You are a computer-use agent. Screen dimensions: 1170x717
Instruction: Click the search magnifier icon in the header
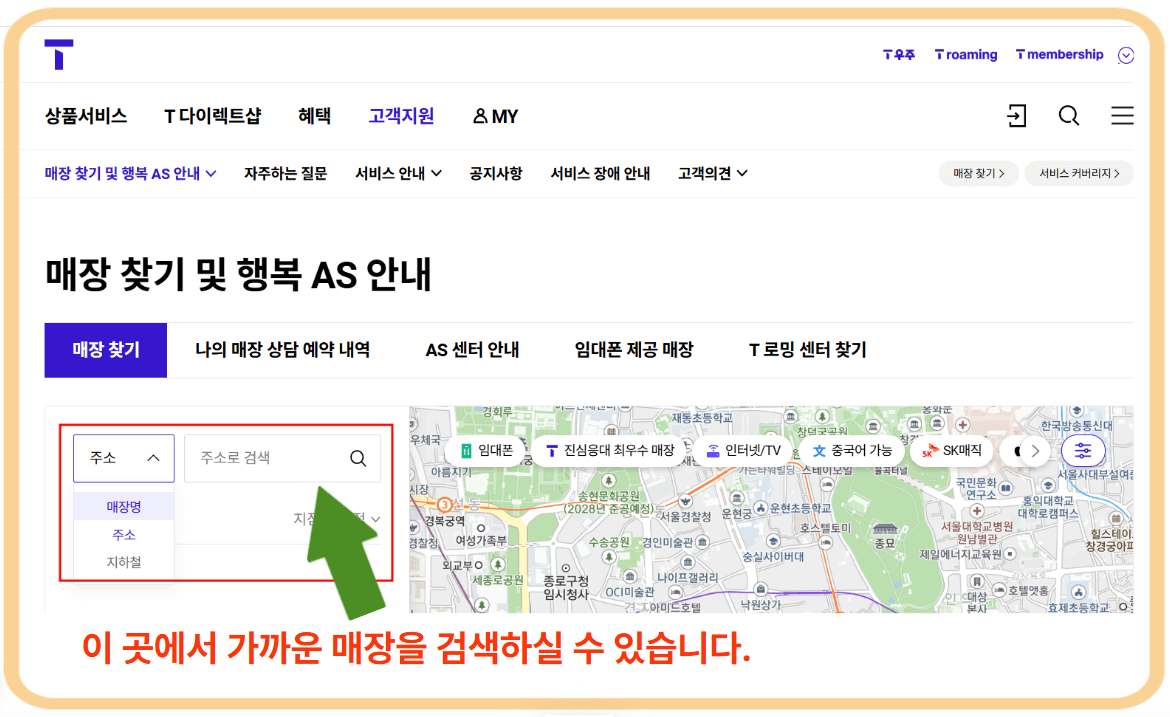tap(1069, 116)
